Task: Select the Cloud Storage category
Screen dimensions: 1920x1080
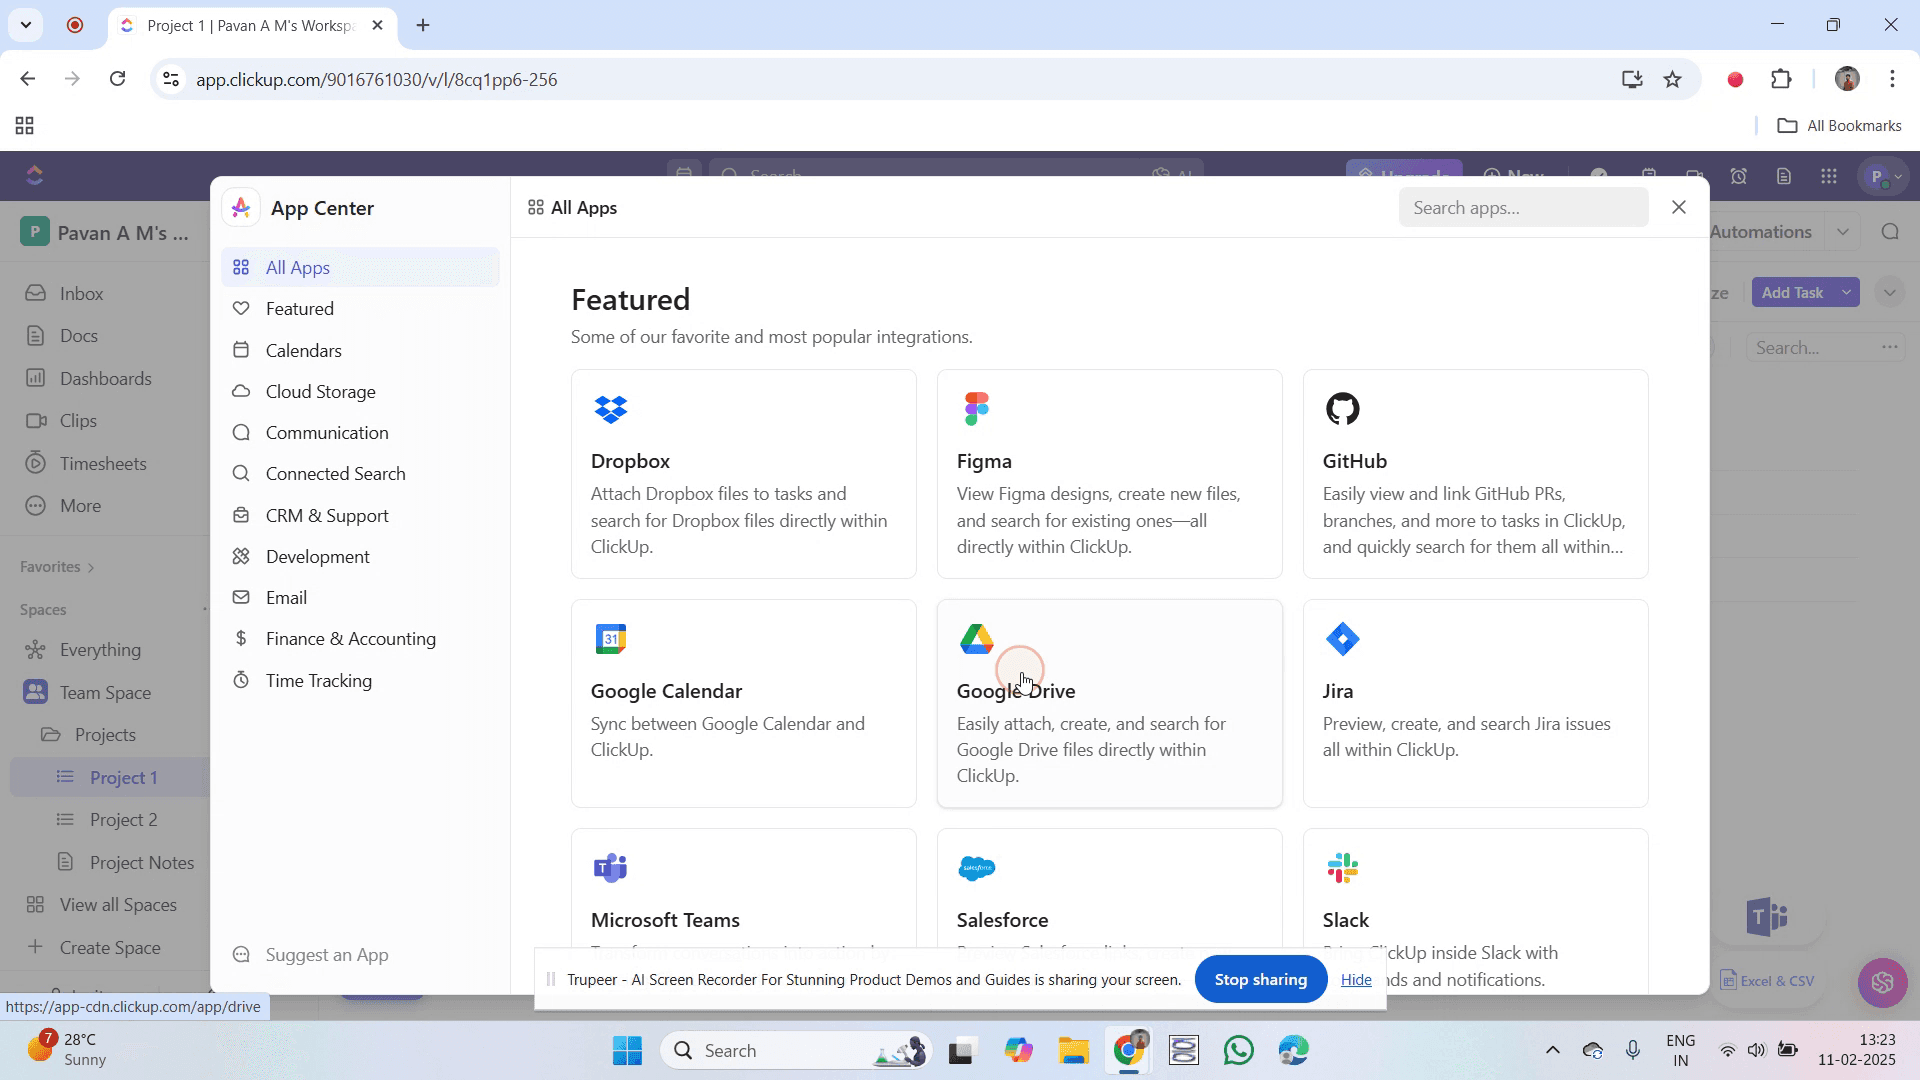Action: [x=320, y=392]
